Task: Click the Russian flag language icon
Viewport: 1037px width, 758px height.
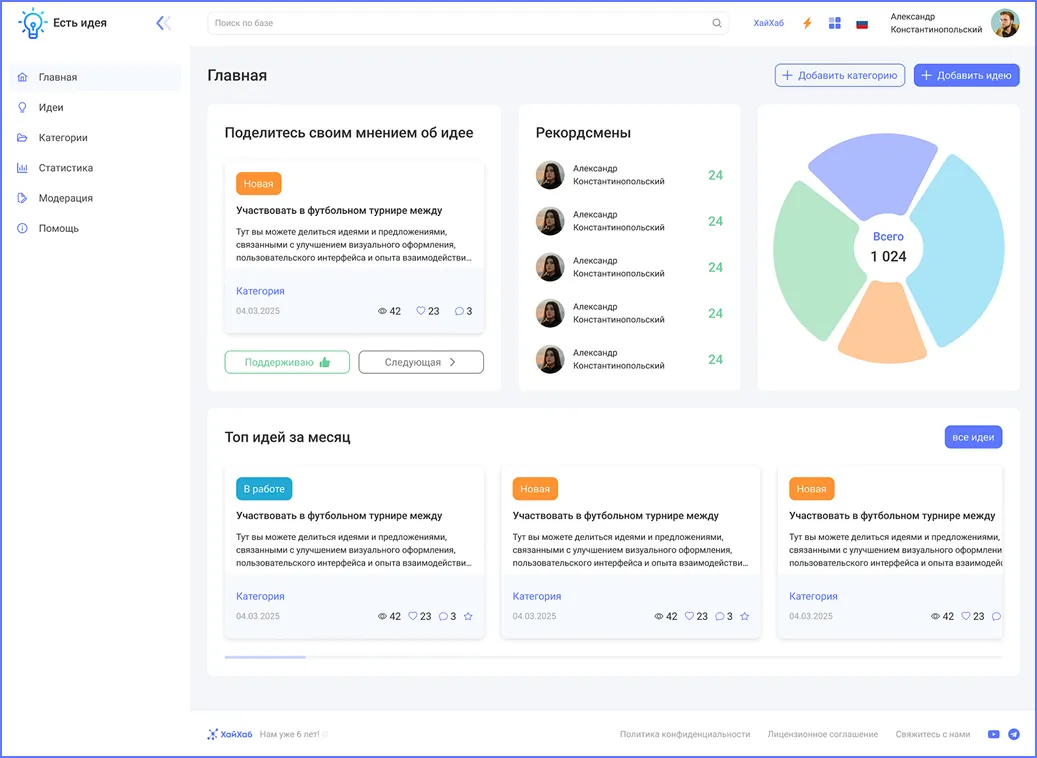Action: click(x=862, y=23)
